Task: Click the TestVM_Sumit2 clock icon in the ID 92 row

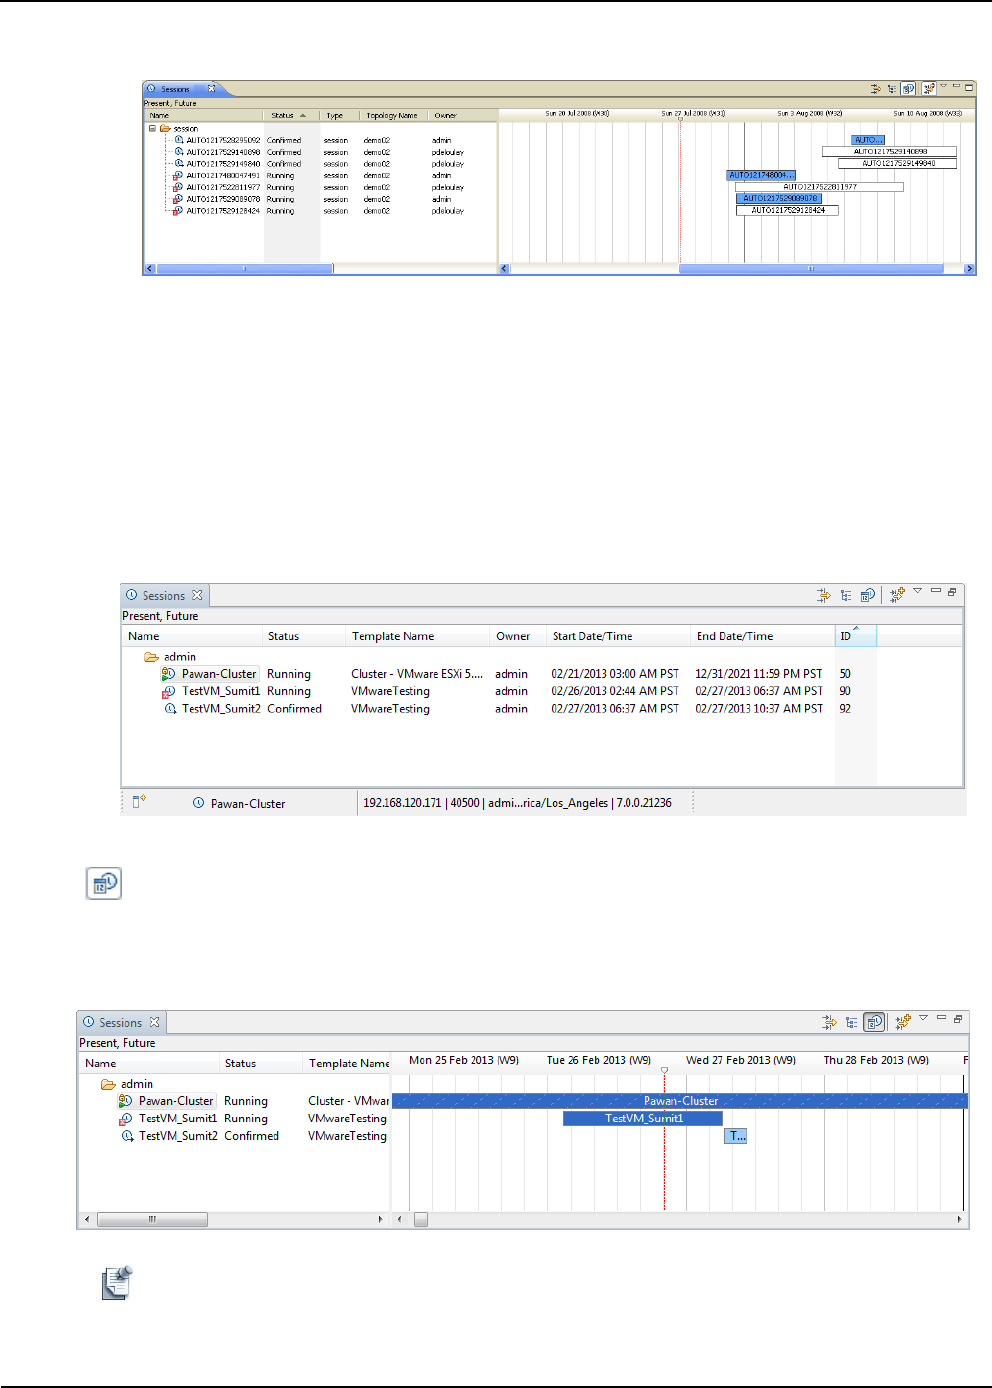Action: coord(170,709)
